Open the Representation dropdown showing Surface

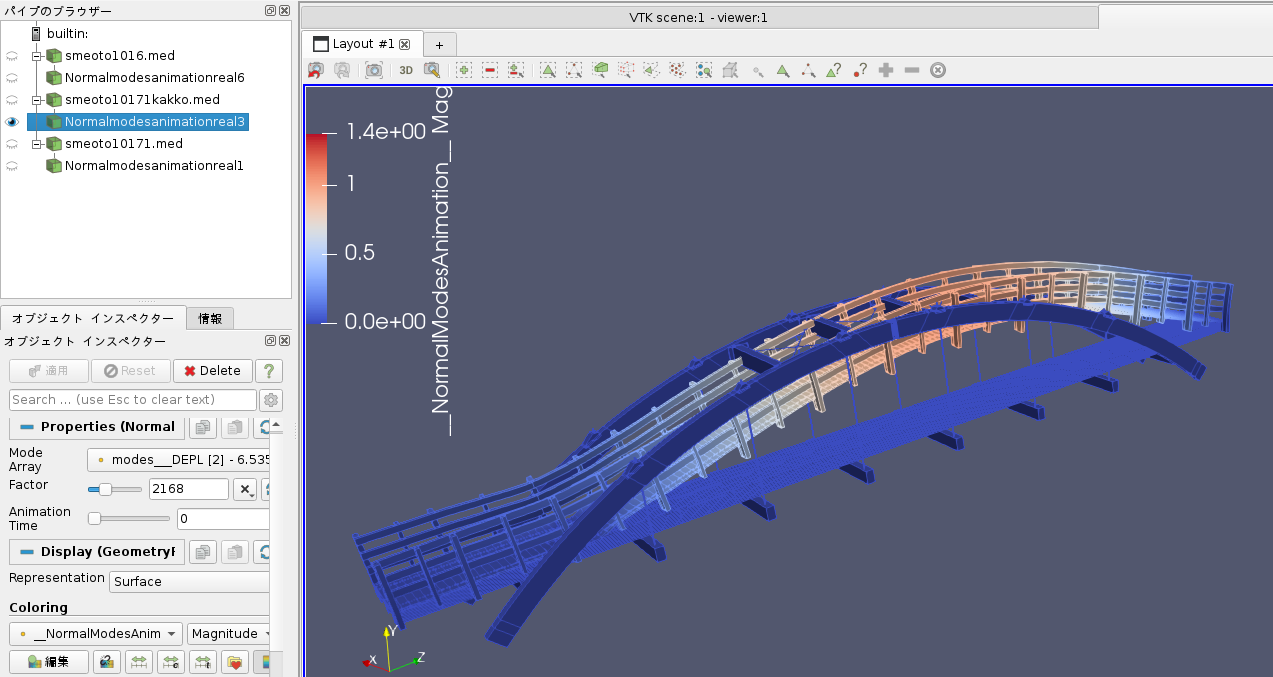pyautogui.click(x=190, y=581)
